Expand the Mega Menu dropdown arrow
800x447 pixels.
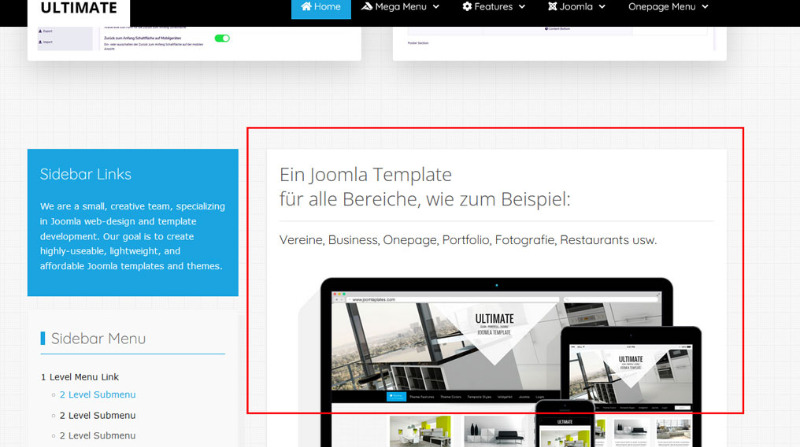436,7
